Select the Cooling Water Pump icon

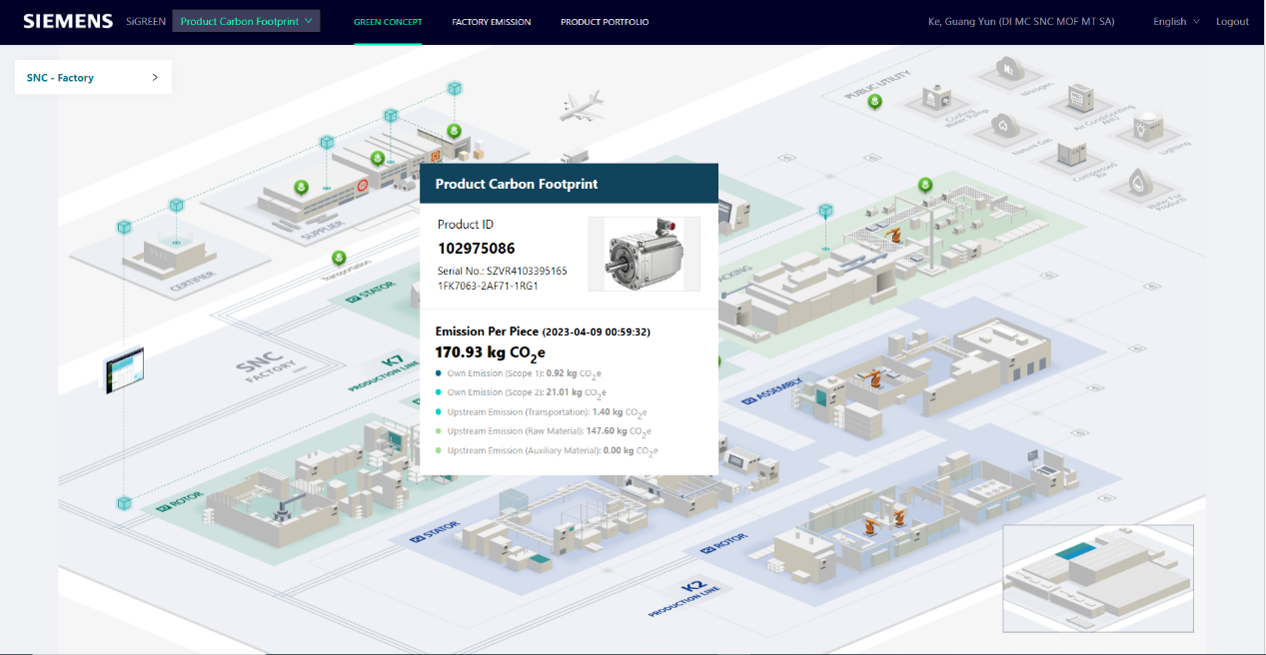938,98
